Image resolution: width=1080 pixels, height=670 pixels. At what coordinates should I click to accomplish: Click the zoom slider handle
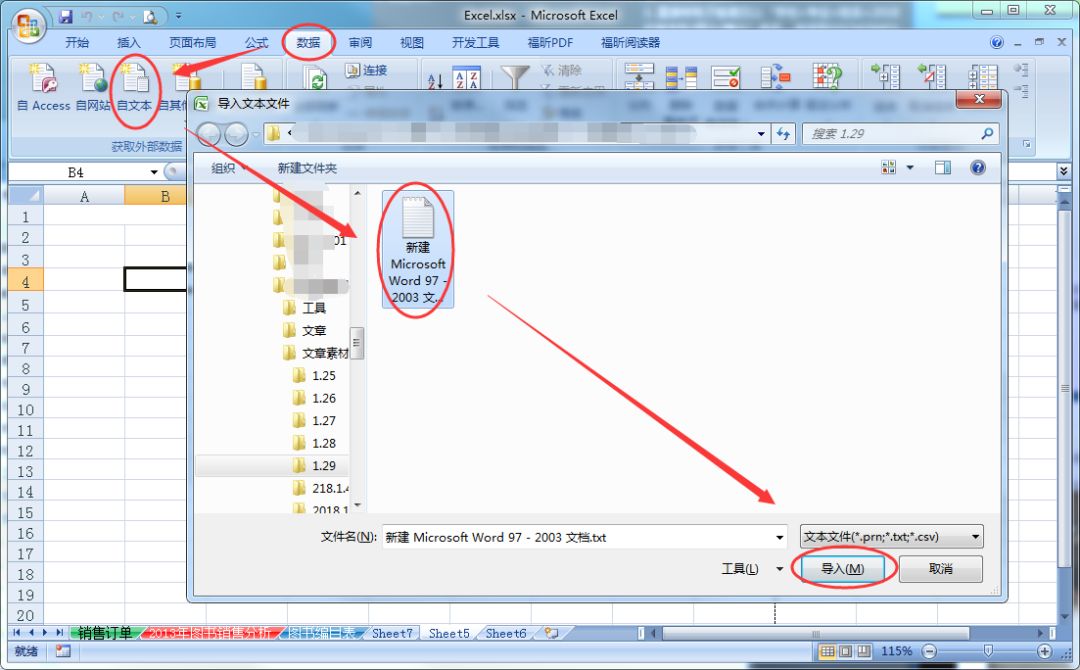coord(988,651)
